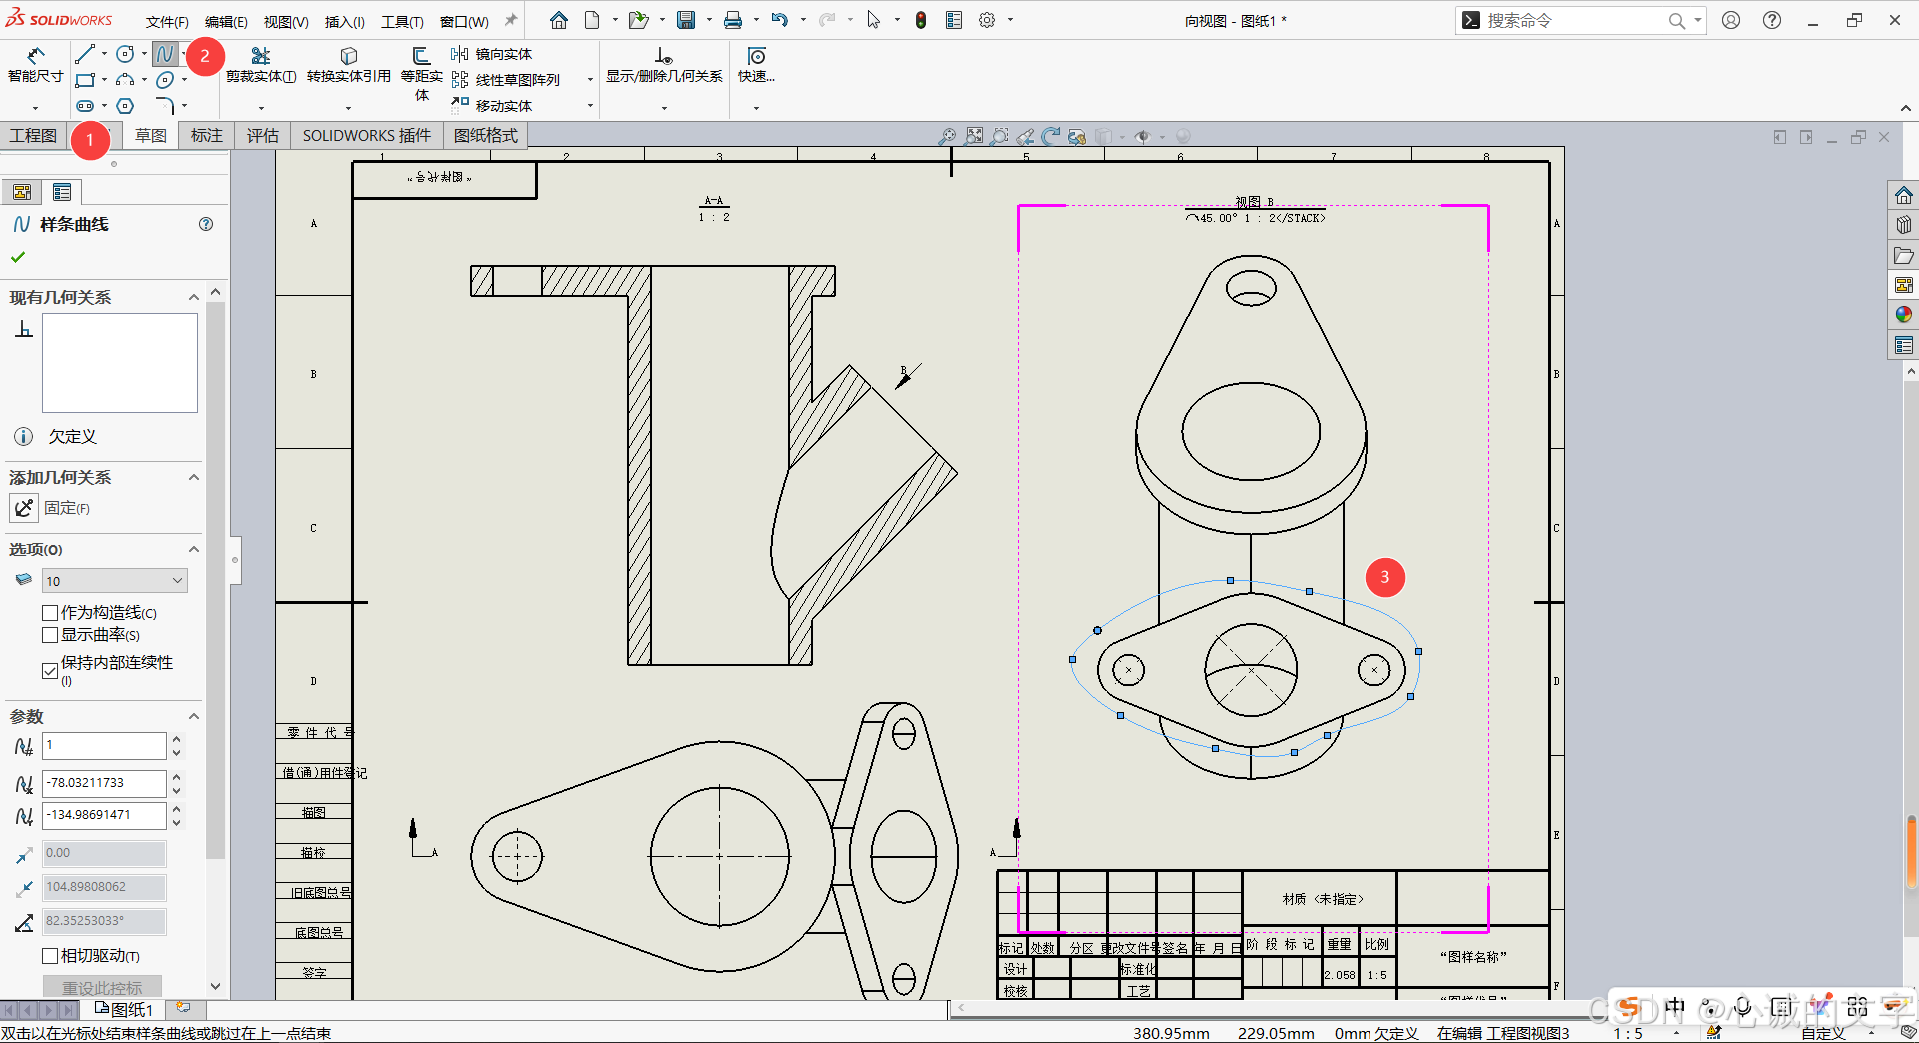Open the 工具(T) menu
The image size is (1919, 1043).
point(402,21)
